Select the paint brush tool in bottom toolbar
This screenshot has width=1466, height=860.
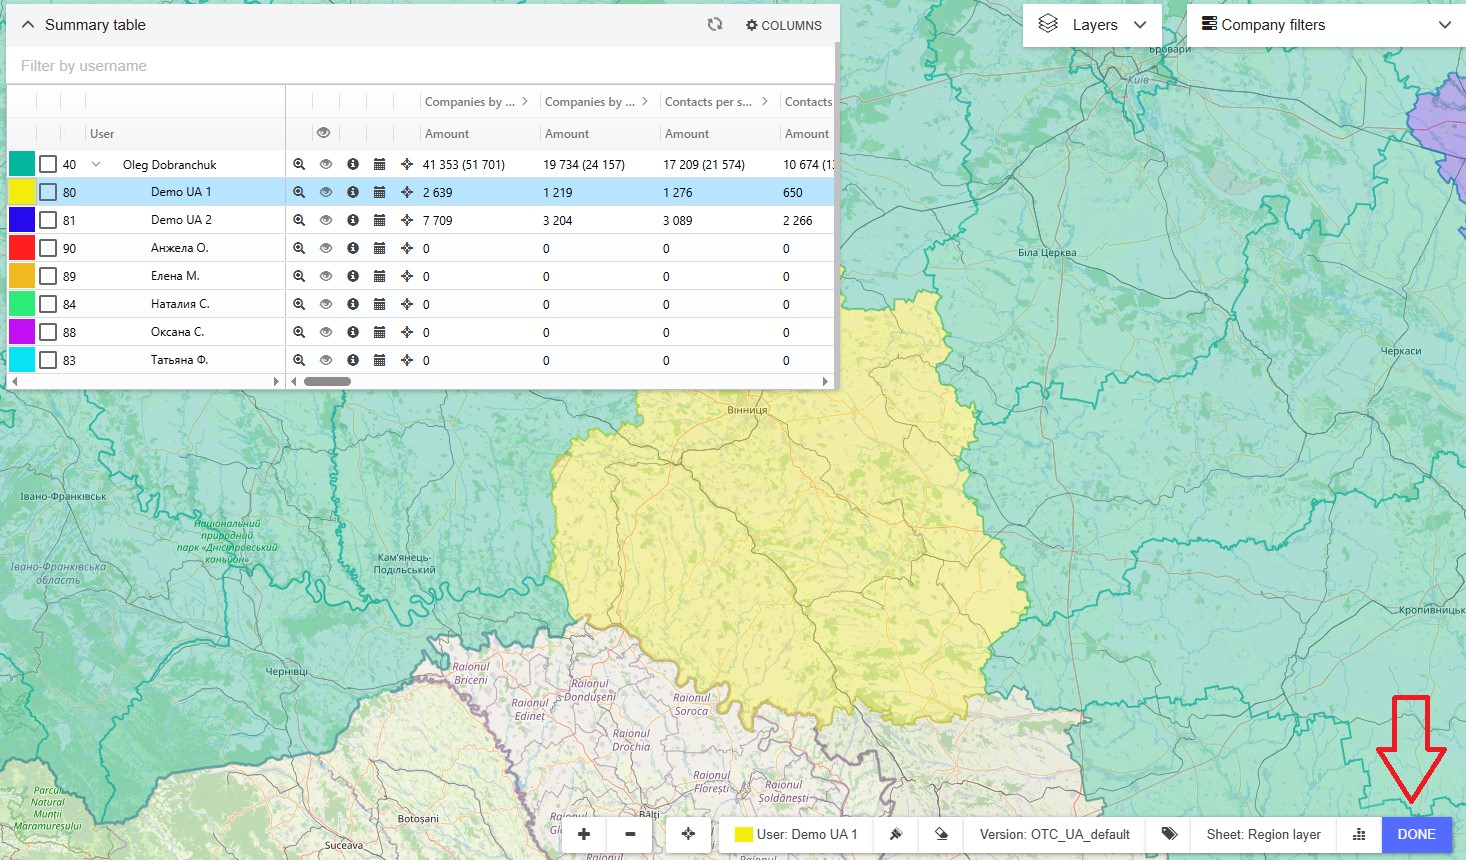(896, 834)
